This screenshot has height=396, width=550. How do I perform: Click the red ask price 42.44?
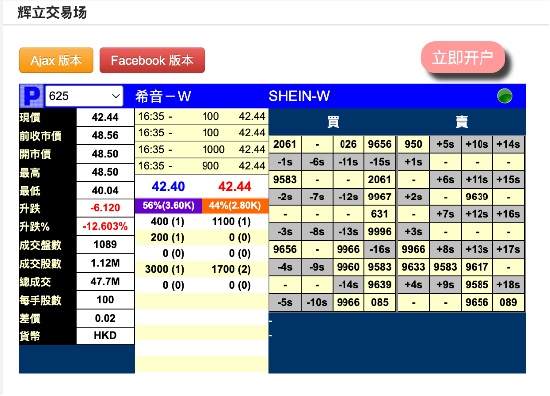(x=235, y=186)
